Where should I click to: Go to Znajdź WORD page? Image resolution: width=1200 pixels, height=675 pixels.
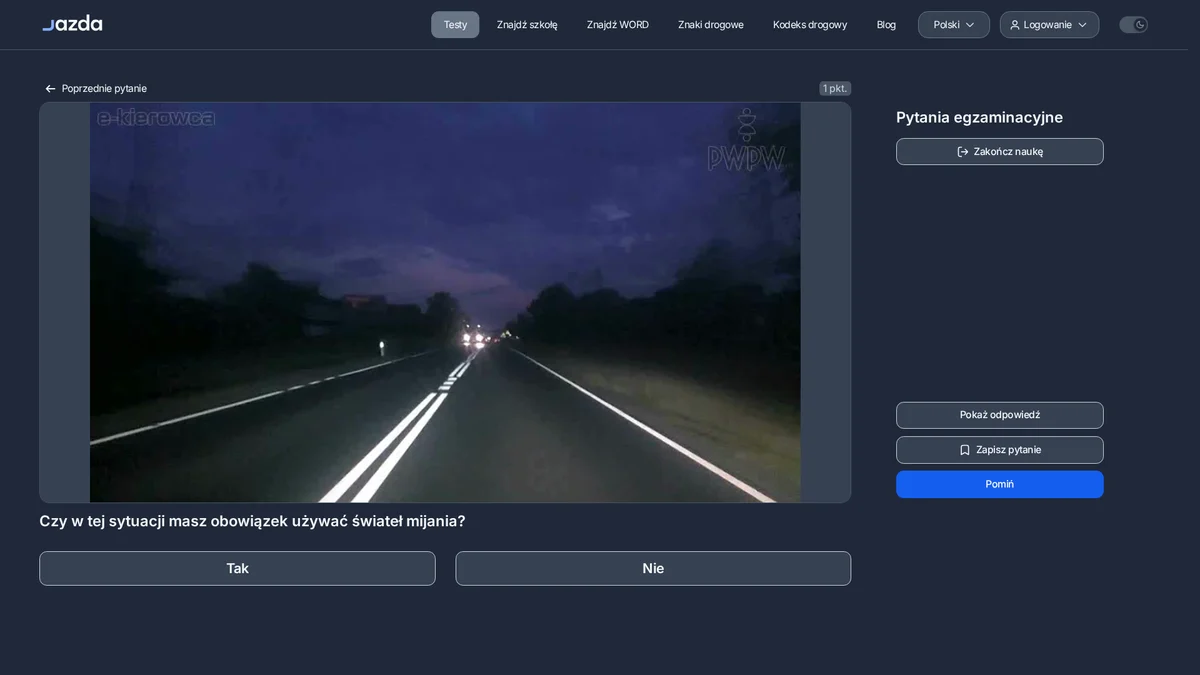click(618, 25)
